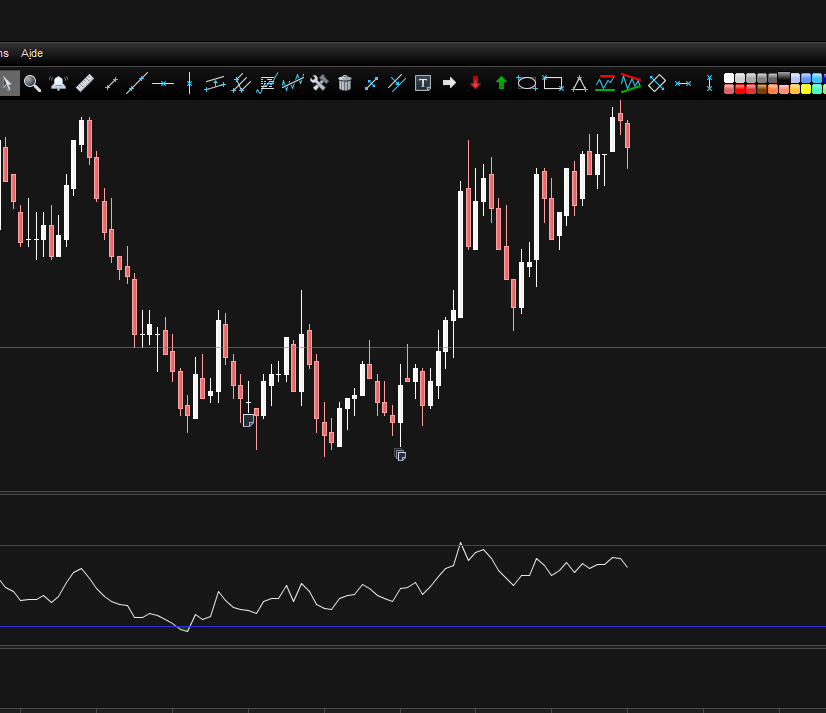This screenshot has width=826, height=713.
Task: Choose the yellow color swatch
Action: click(x=806, y=89)
